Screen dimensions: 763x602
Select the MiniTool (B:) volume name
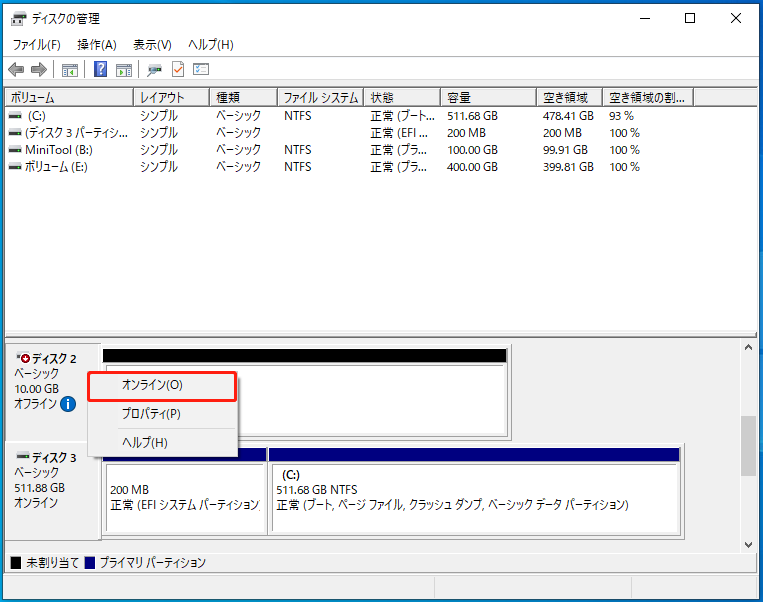pos(59,150)
